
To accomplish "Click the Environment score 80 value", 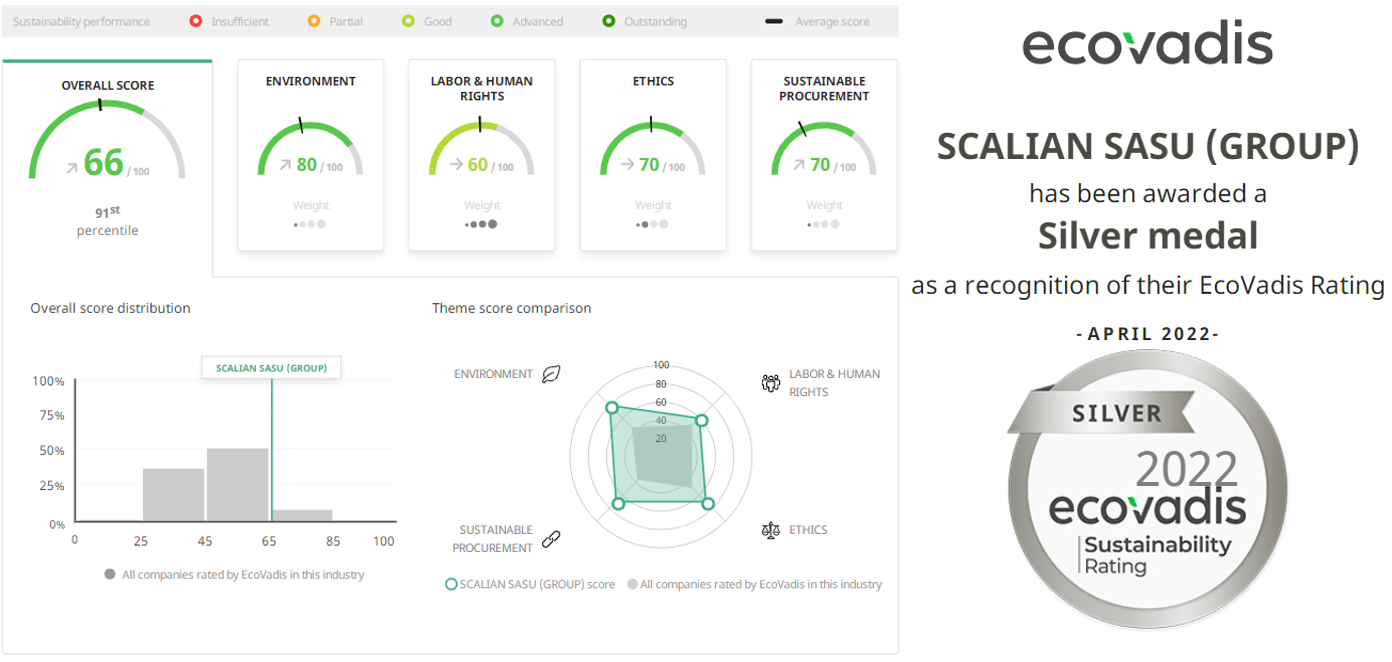I will [307, 165].
